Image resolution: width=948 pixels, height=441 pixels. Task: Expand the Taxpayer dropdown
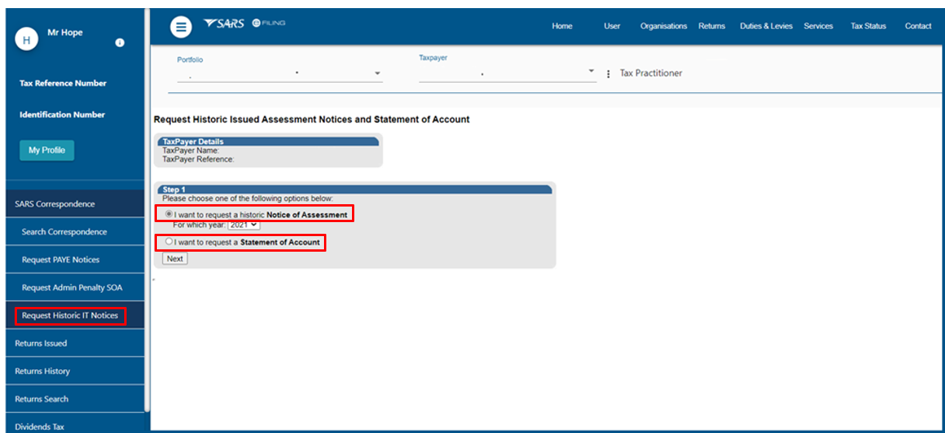tap(591, 72)
